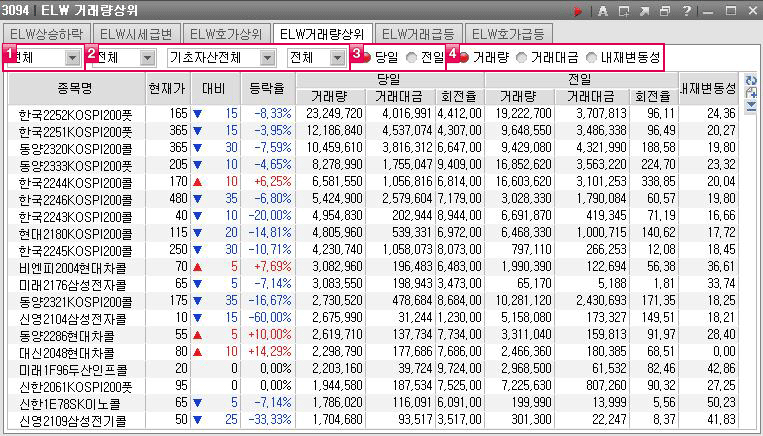Select row 한국2245KOSPI200콜
Screen dimensions: 763x436
click(373, 250)
